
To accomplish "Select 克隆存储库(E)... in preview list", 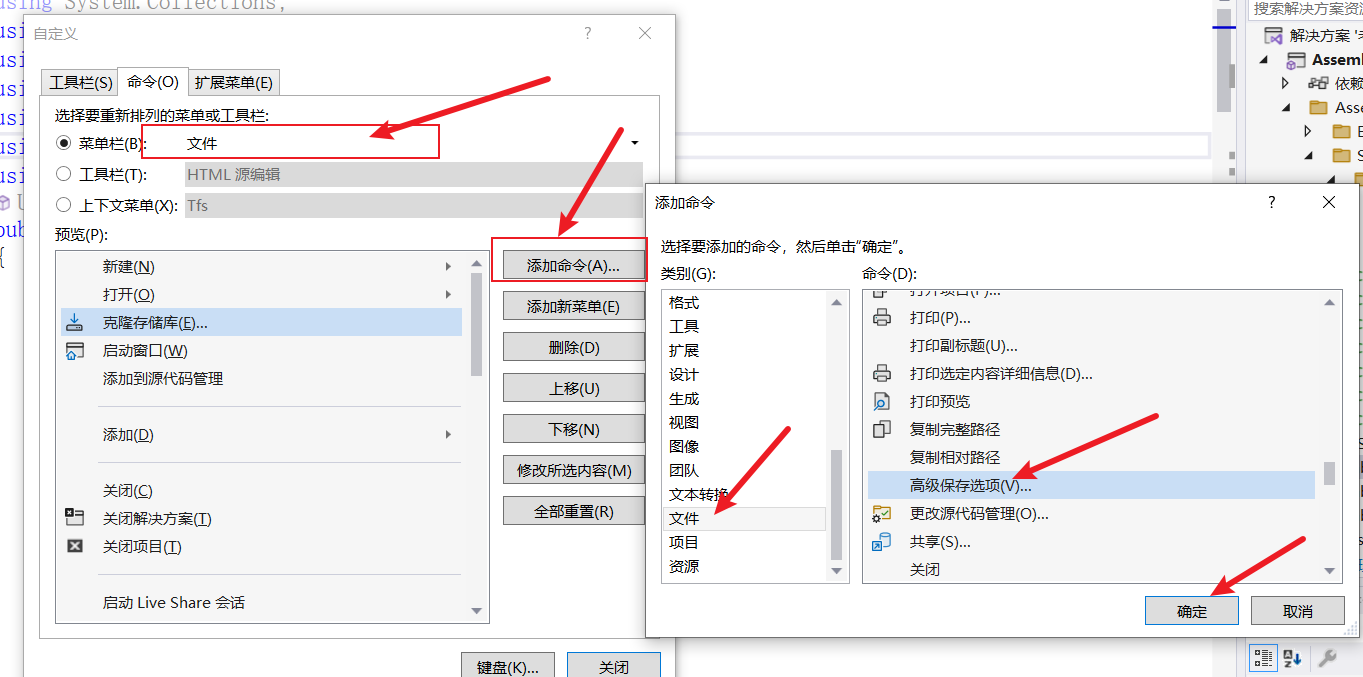I will pyautogui.click(x=262, y=323).
